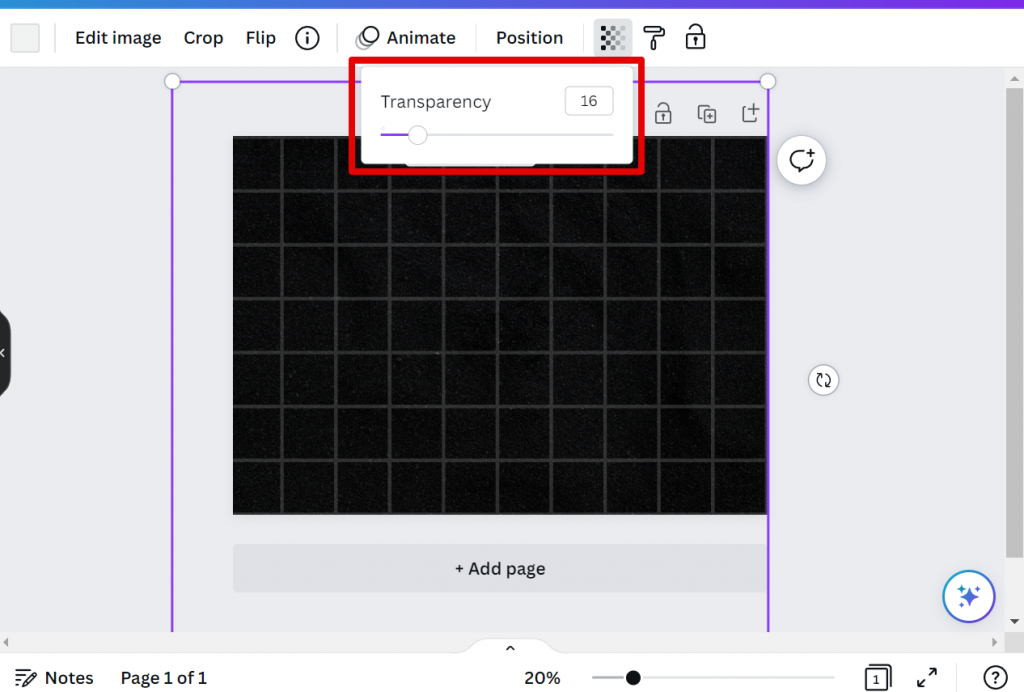This screenshot has height=692, width=1024.
Task: Toggle the element lock in the toolbar
Action: pyautogui.click(x=695, y=37)
